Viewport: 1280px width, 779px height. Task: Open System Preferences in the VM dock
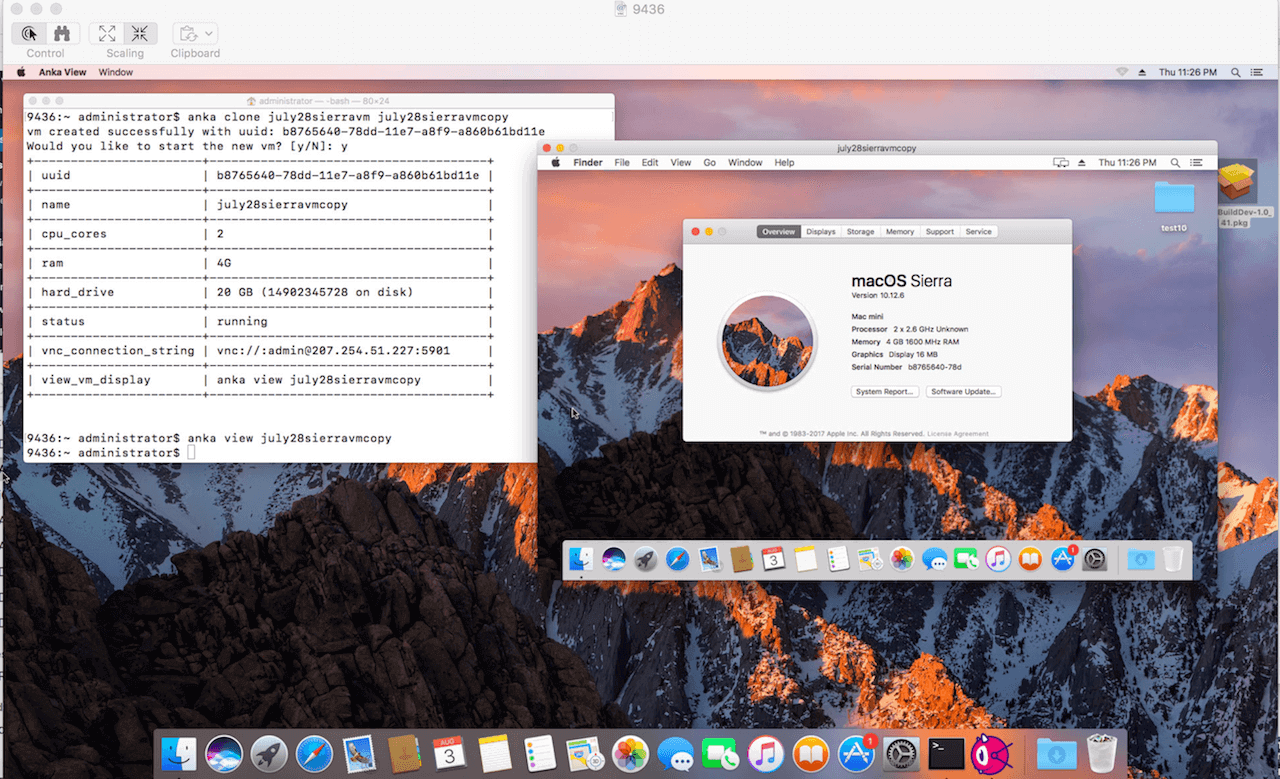(1095, 559)
